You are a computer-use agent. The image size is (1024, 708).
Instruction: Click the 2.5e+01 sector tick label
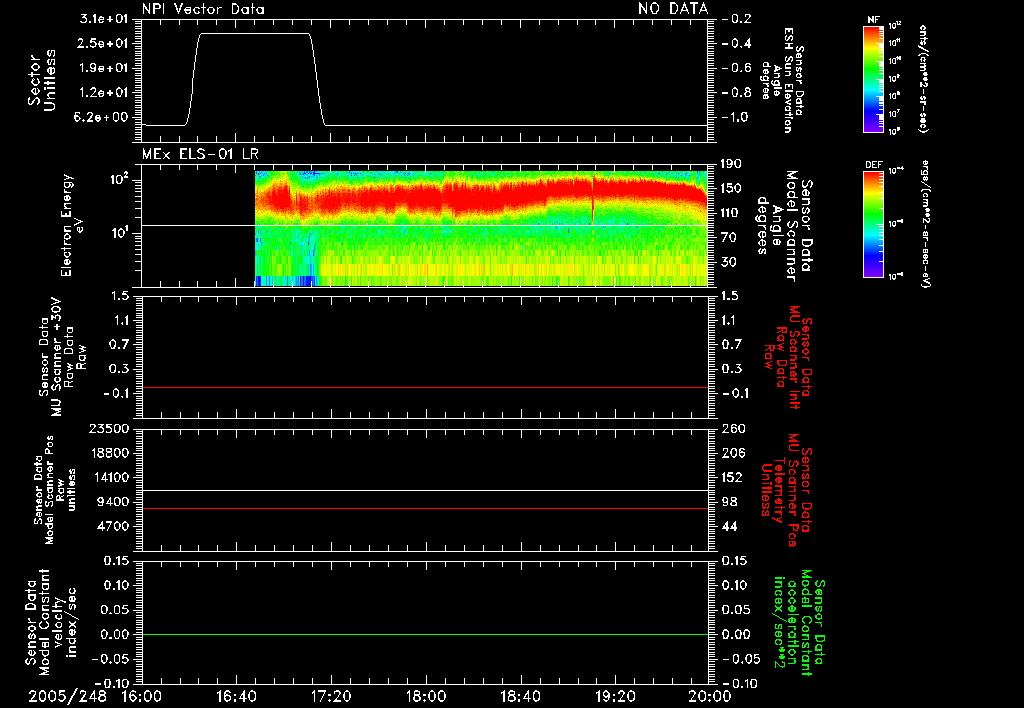103,43
